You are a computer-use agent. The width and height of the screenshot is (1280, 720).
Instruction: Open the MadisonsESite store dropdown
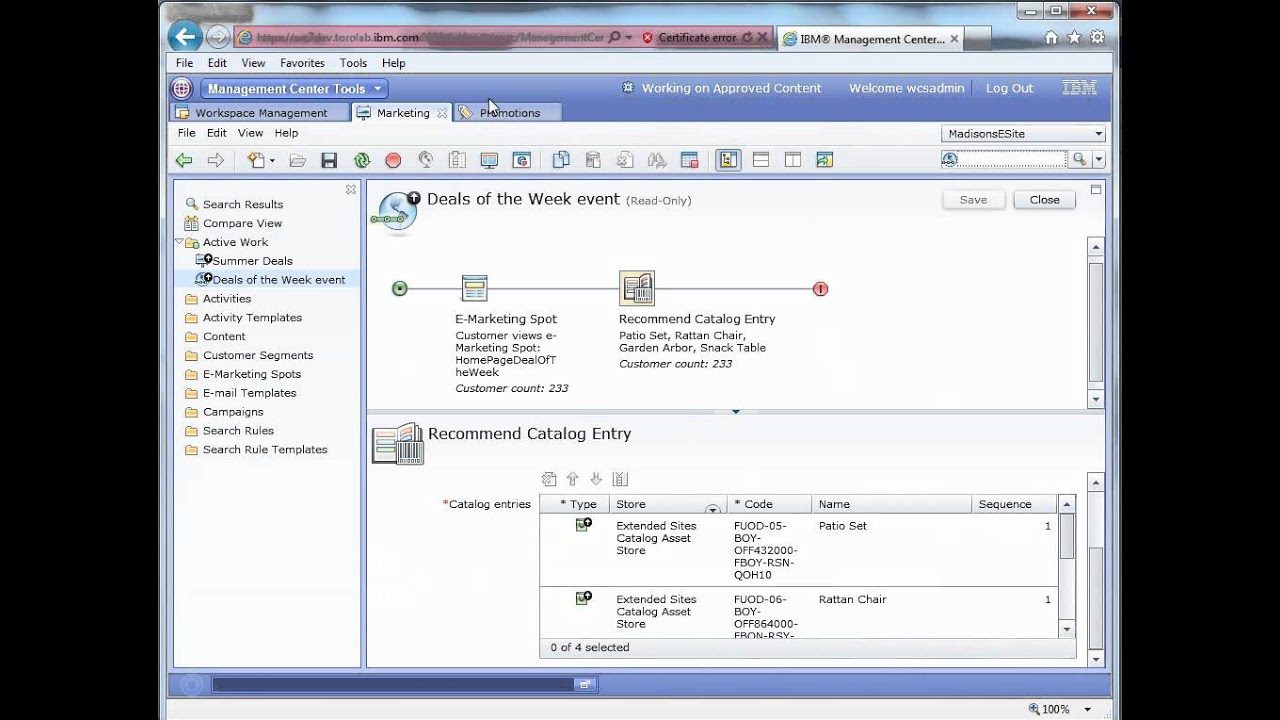point(1024,134)
